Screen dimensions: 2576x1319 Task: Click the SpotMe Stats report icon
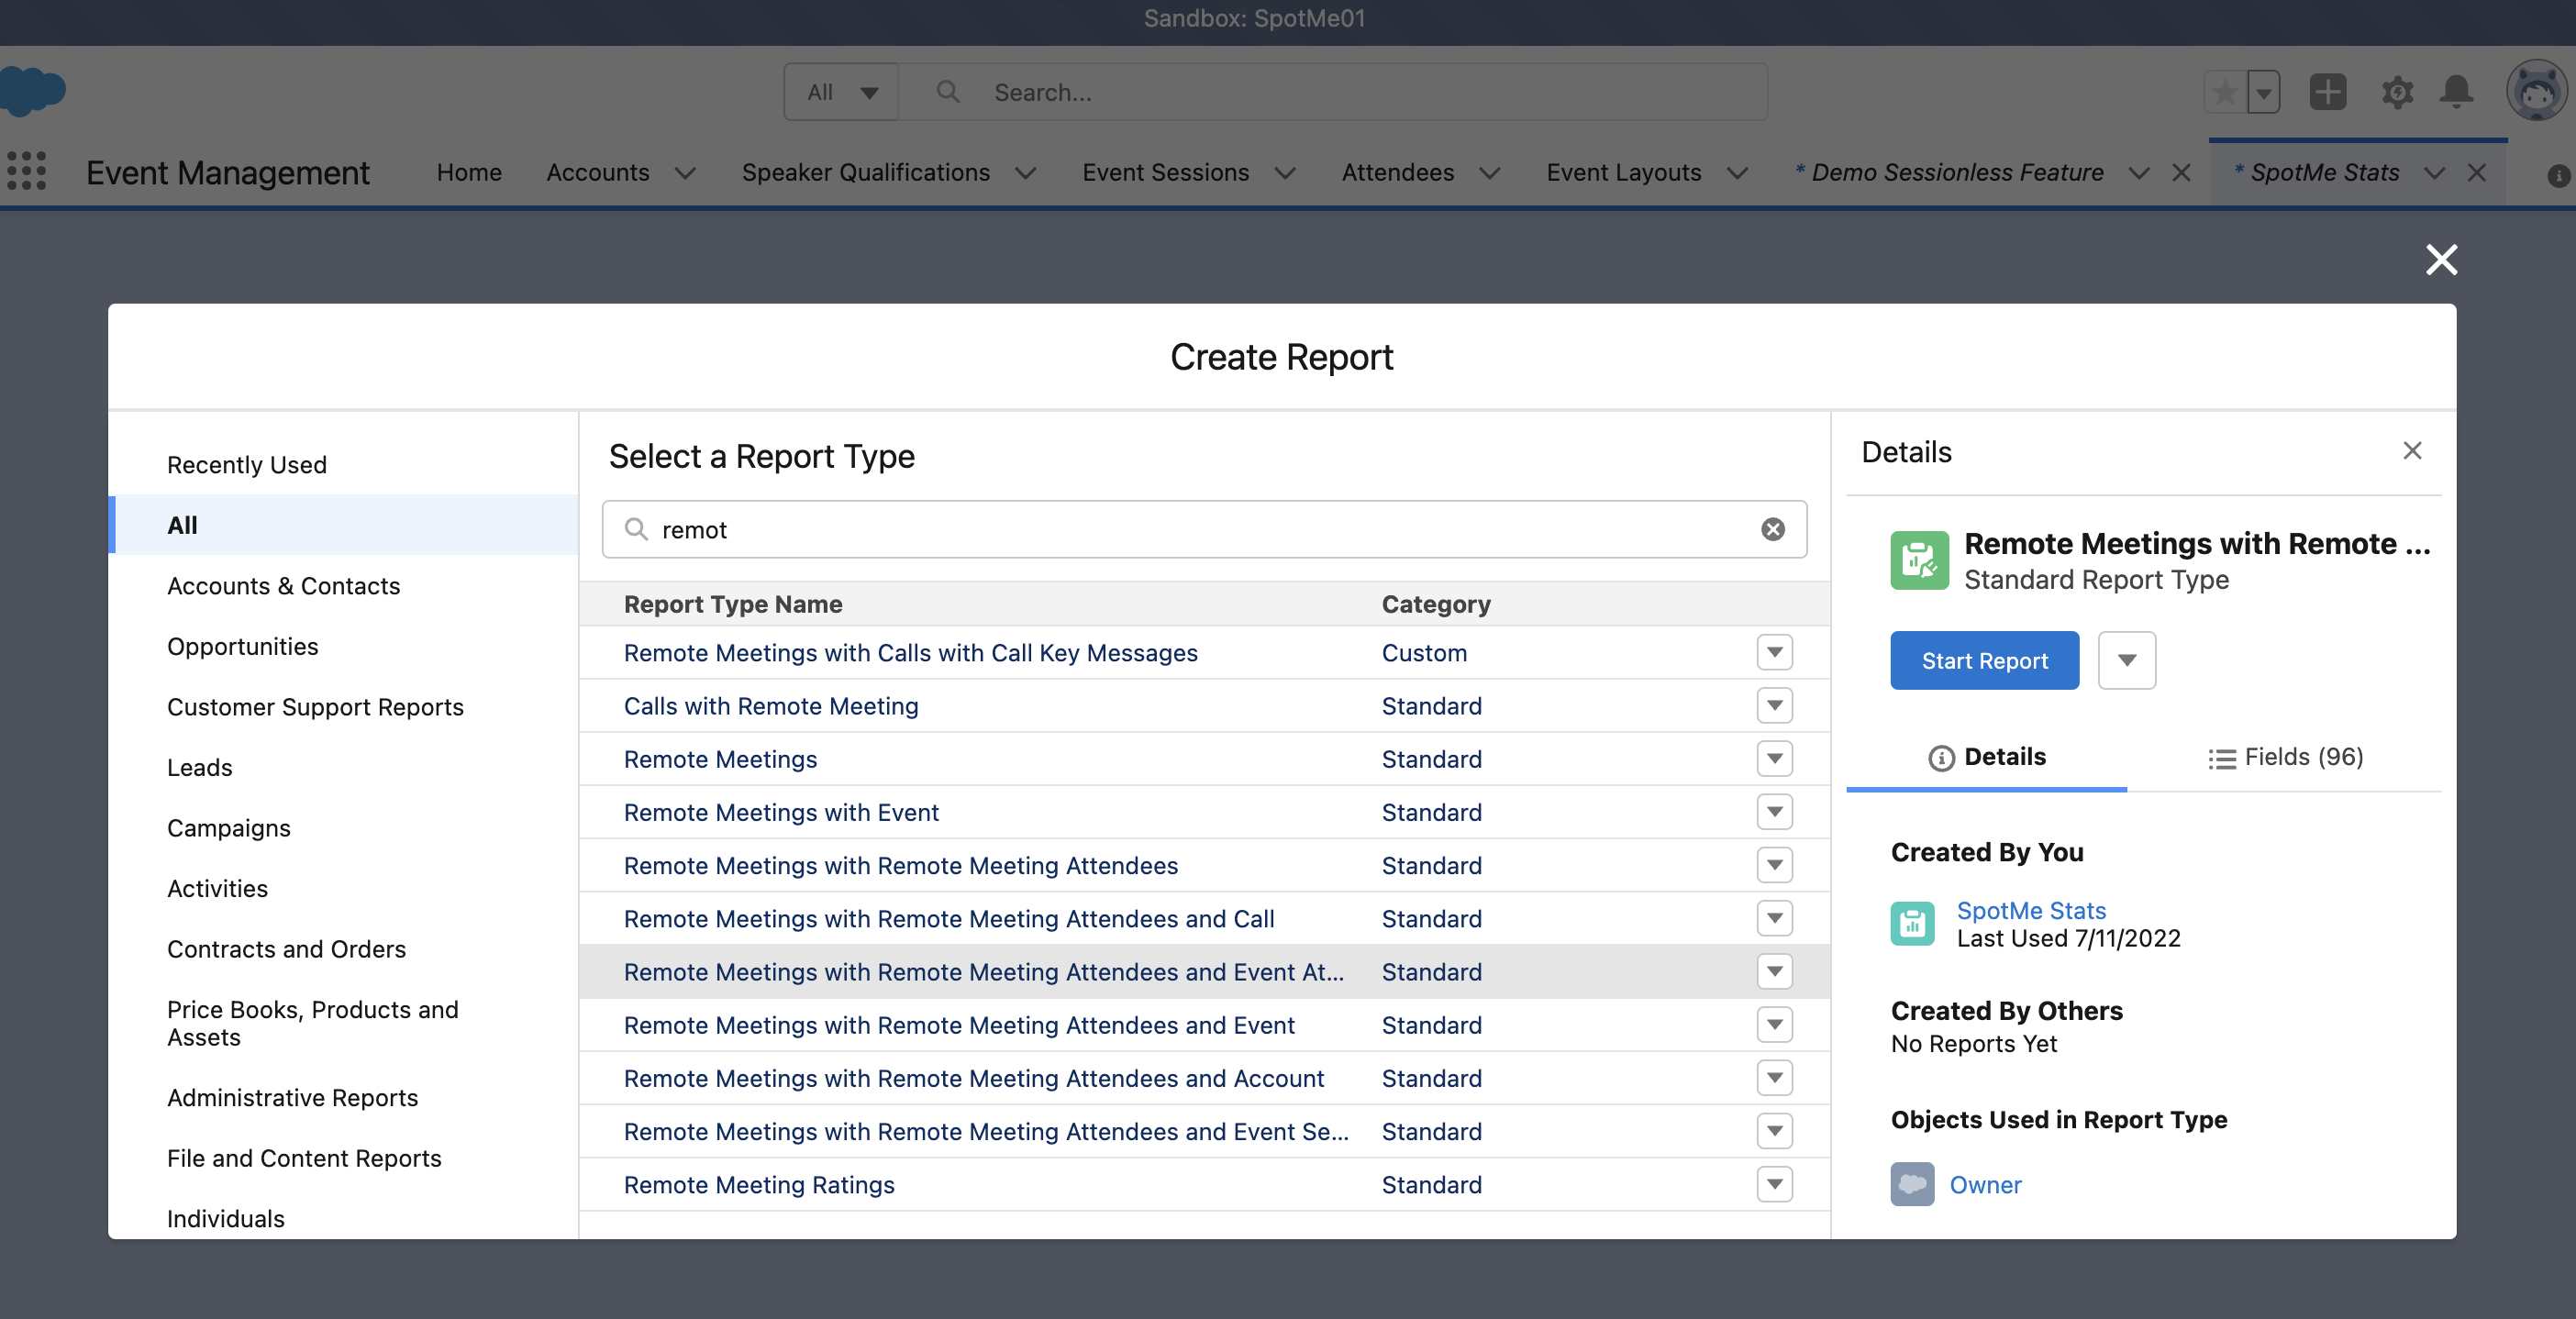pos(1912,923)
